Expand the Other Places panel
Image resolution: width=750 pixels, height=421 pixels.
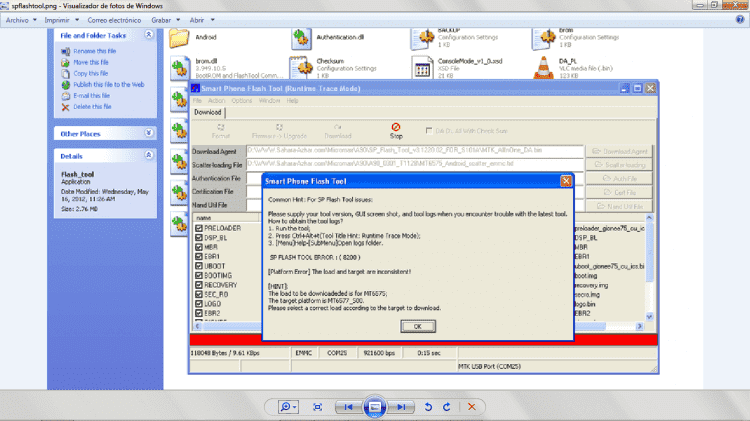149,133
